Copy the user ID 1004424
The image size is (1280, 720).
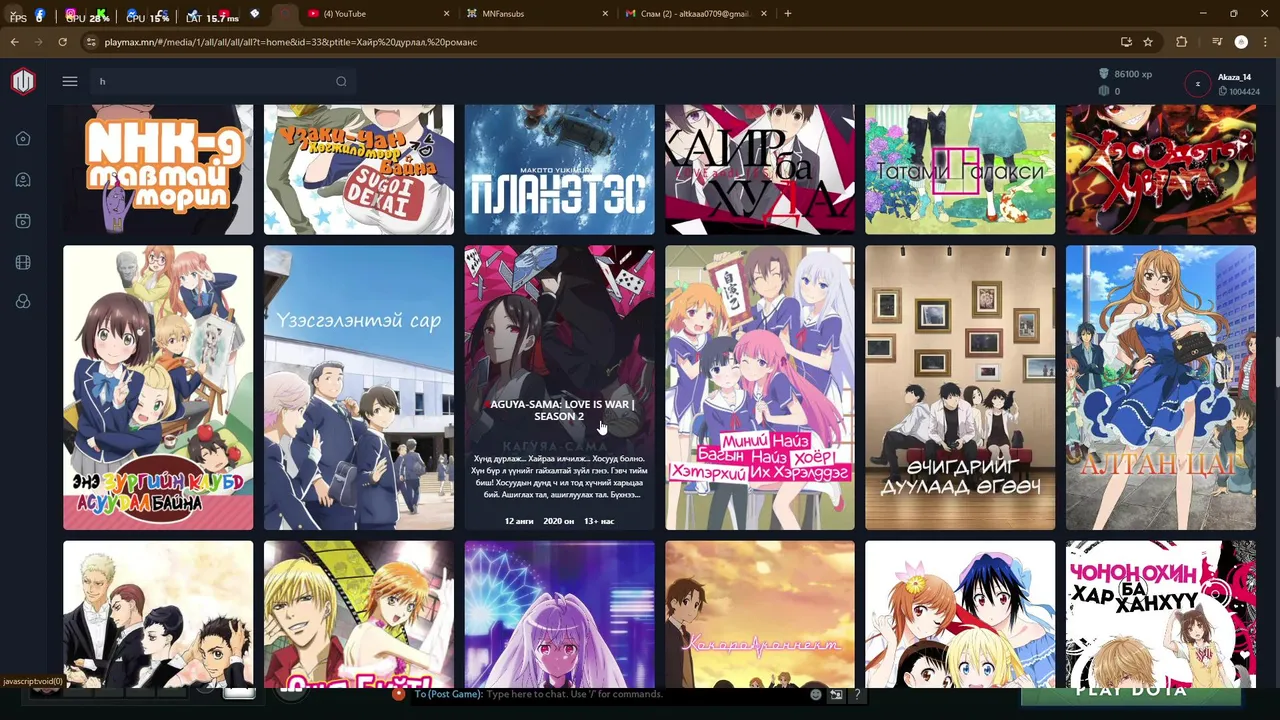point(1239,92)
